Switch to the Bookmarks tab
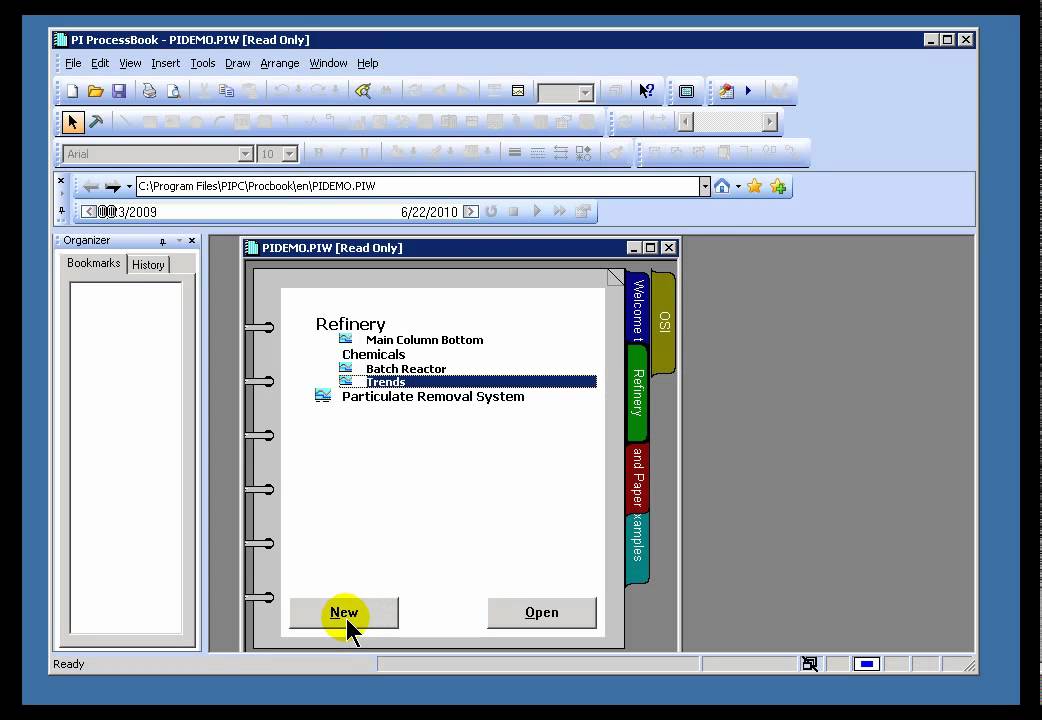Viewport: 1042px width, 720px height. 94,263
